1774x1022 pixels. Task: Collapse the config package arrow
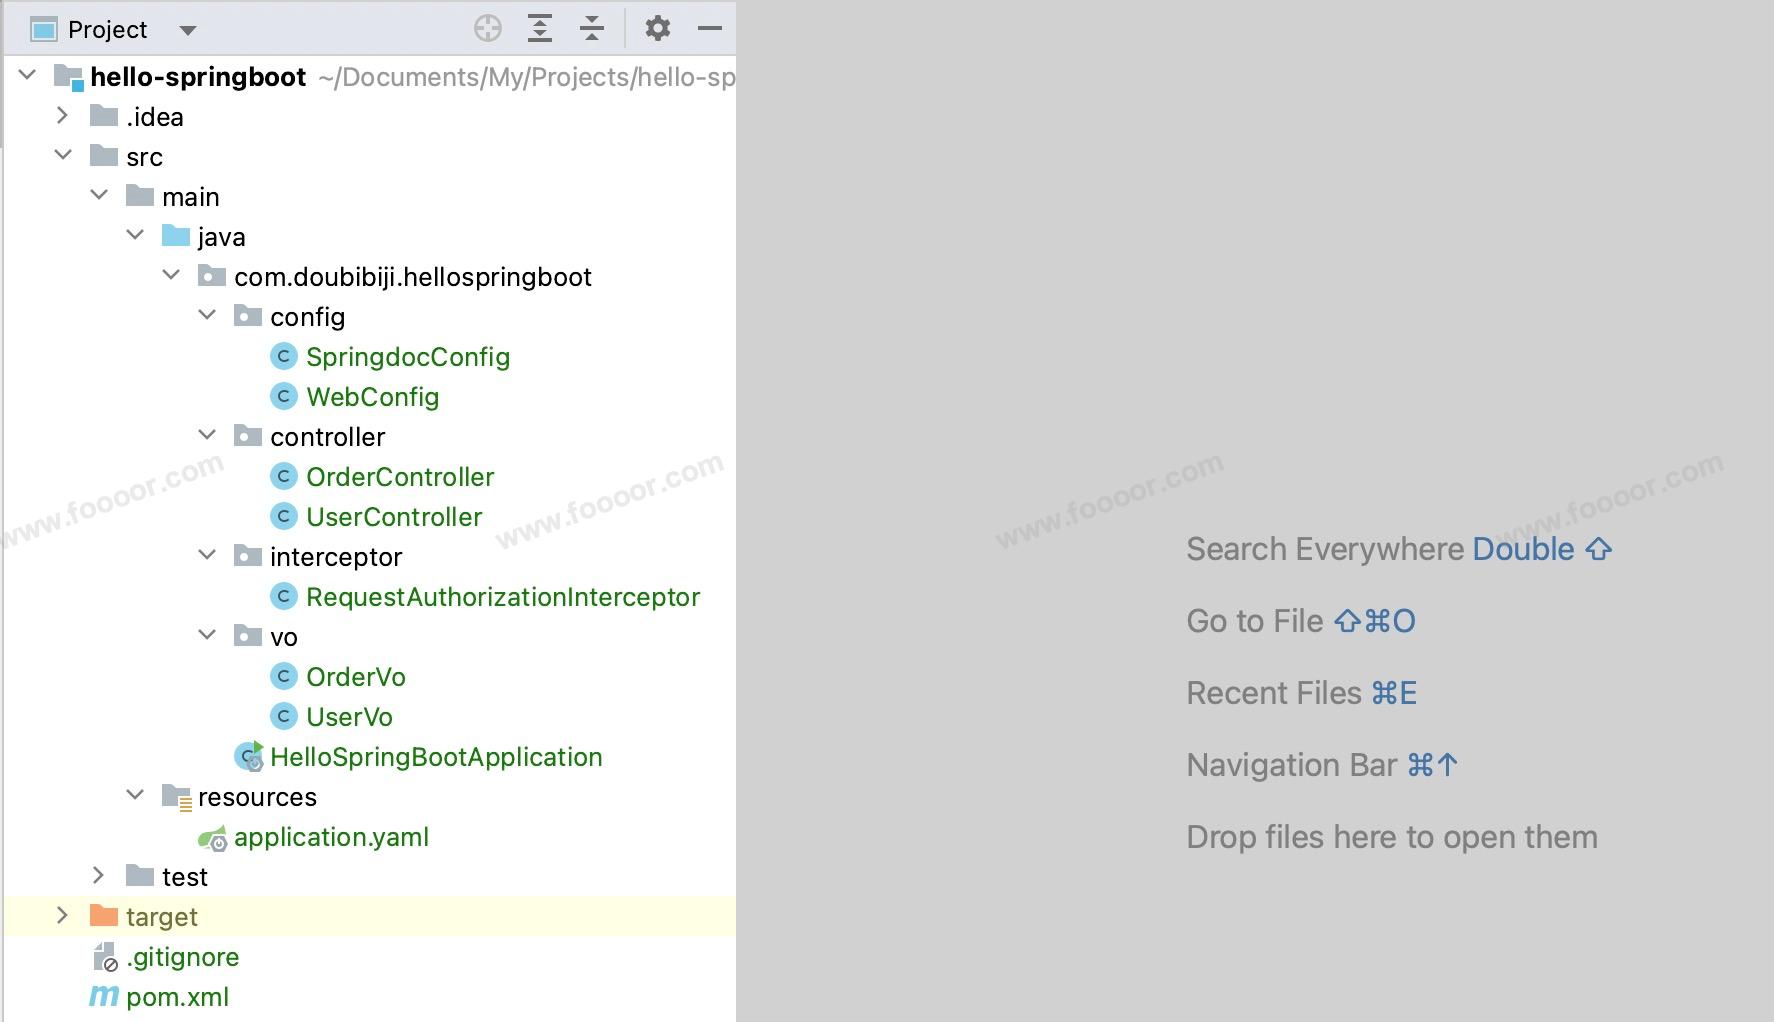[207, 315]
